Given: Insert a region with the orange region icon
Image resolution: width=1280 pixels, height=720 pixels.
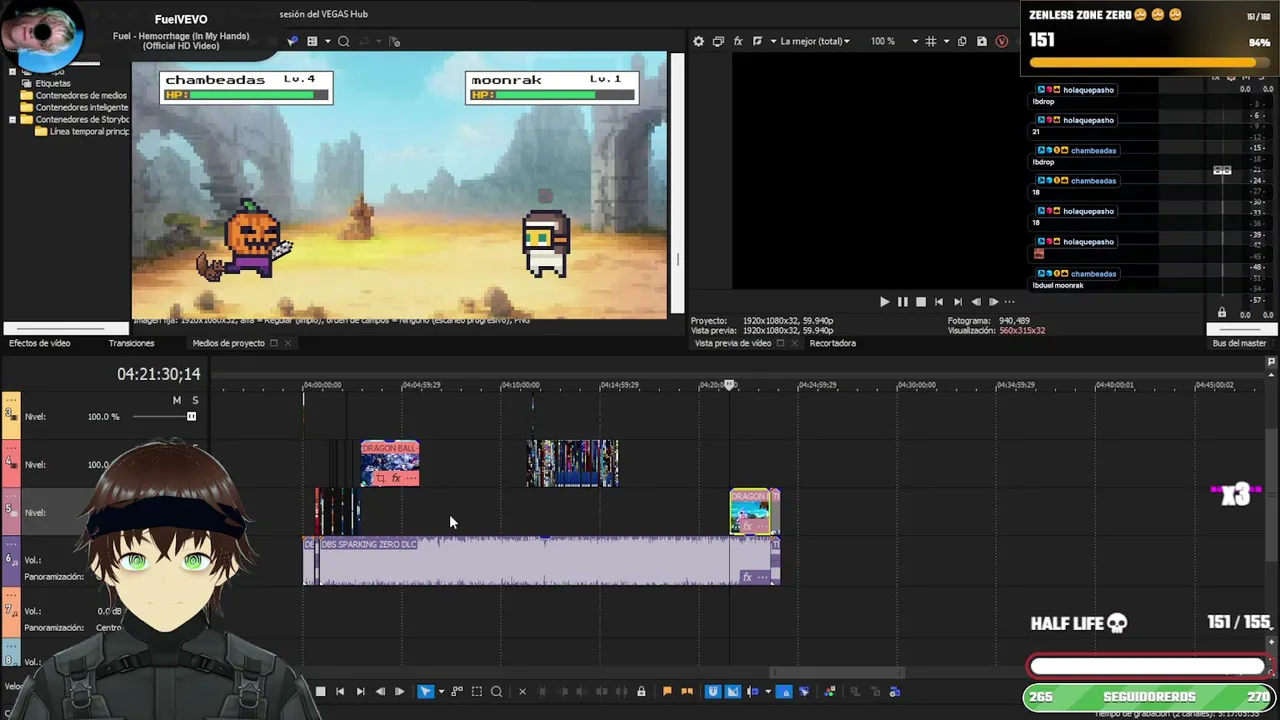Looking at the screenshot, I should 686,691.
